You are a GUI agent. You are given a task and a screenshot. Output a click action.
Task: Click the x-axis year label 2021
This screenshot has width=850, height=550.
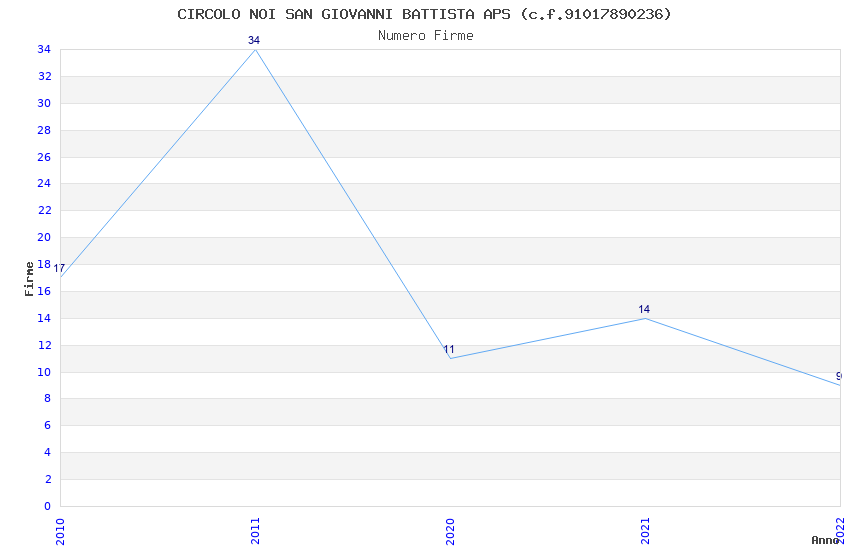[x=645, y=531]
